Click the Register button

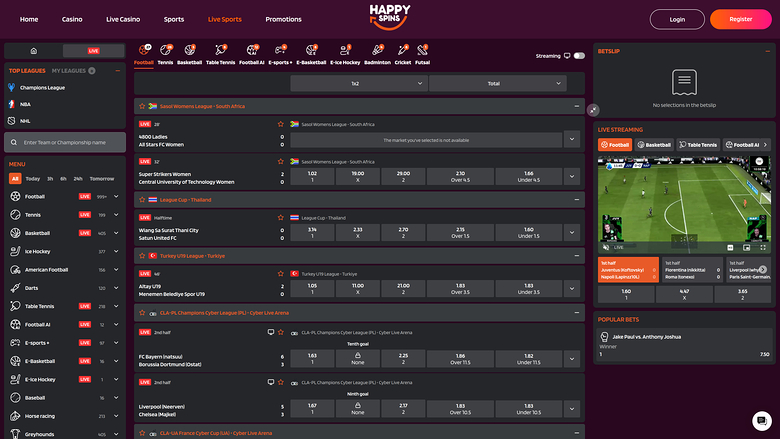pos(741,19)
